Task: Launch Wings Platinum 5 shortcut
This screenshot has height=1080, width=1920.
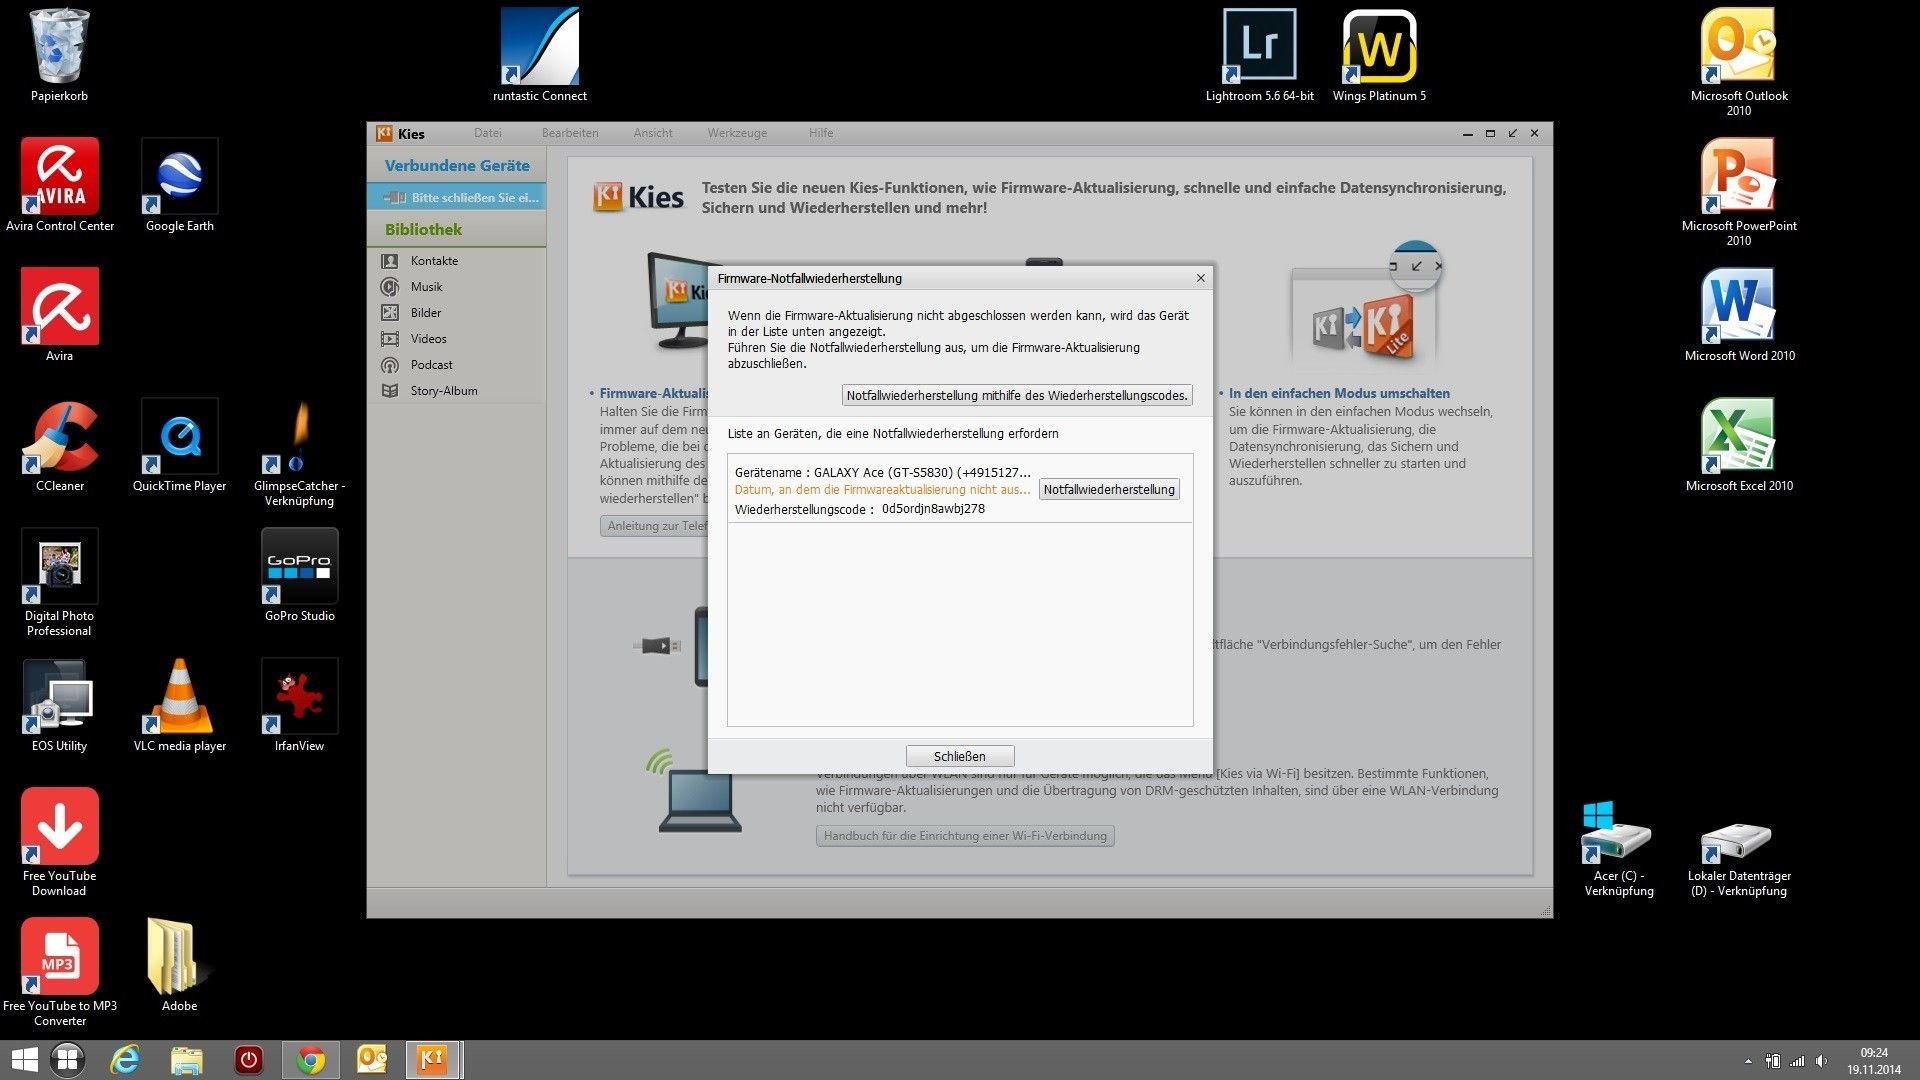Action: pos(1379,55)
